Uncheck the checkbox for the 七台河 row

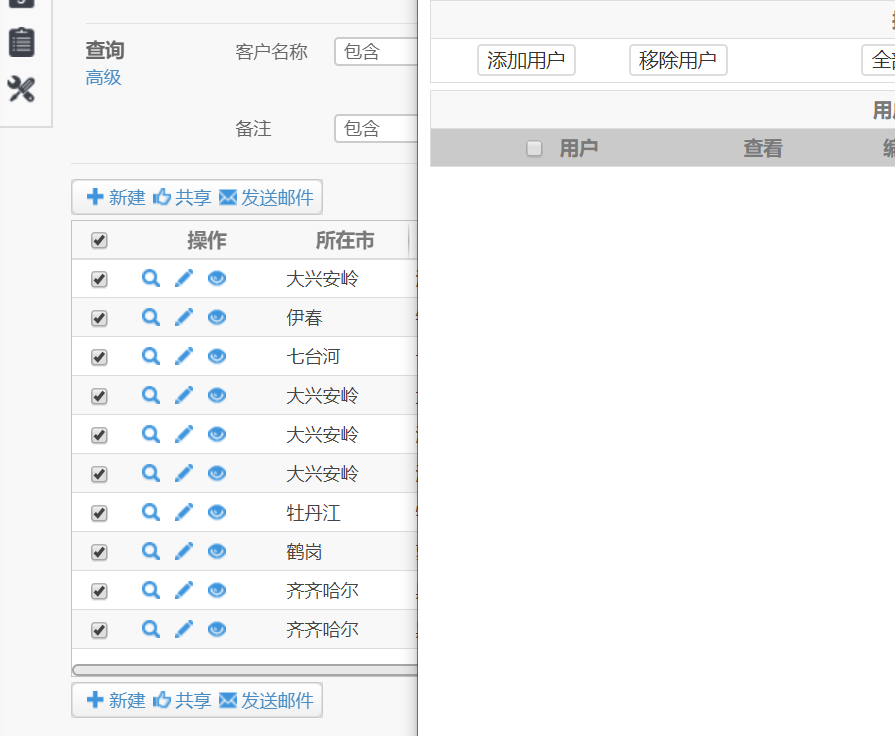point(99,357)
